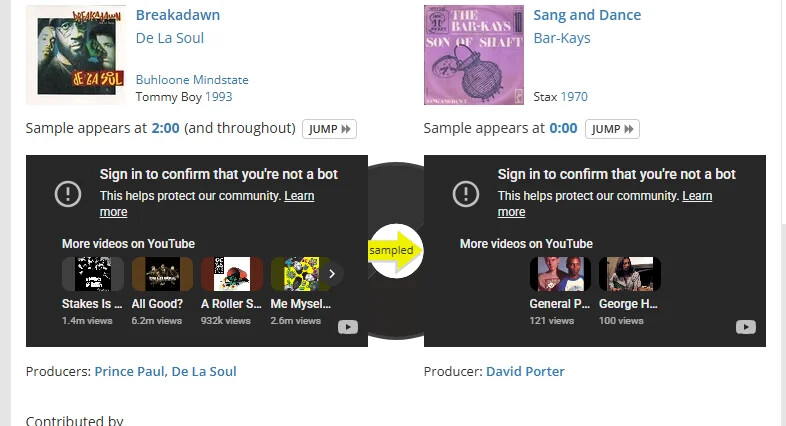Image resolution: width=786 pixels, height=426 pixels.
Task: Open the Bar-Kays artist link
Action: click(x=561, y=38)
